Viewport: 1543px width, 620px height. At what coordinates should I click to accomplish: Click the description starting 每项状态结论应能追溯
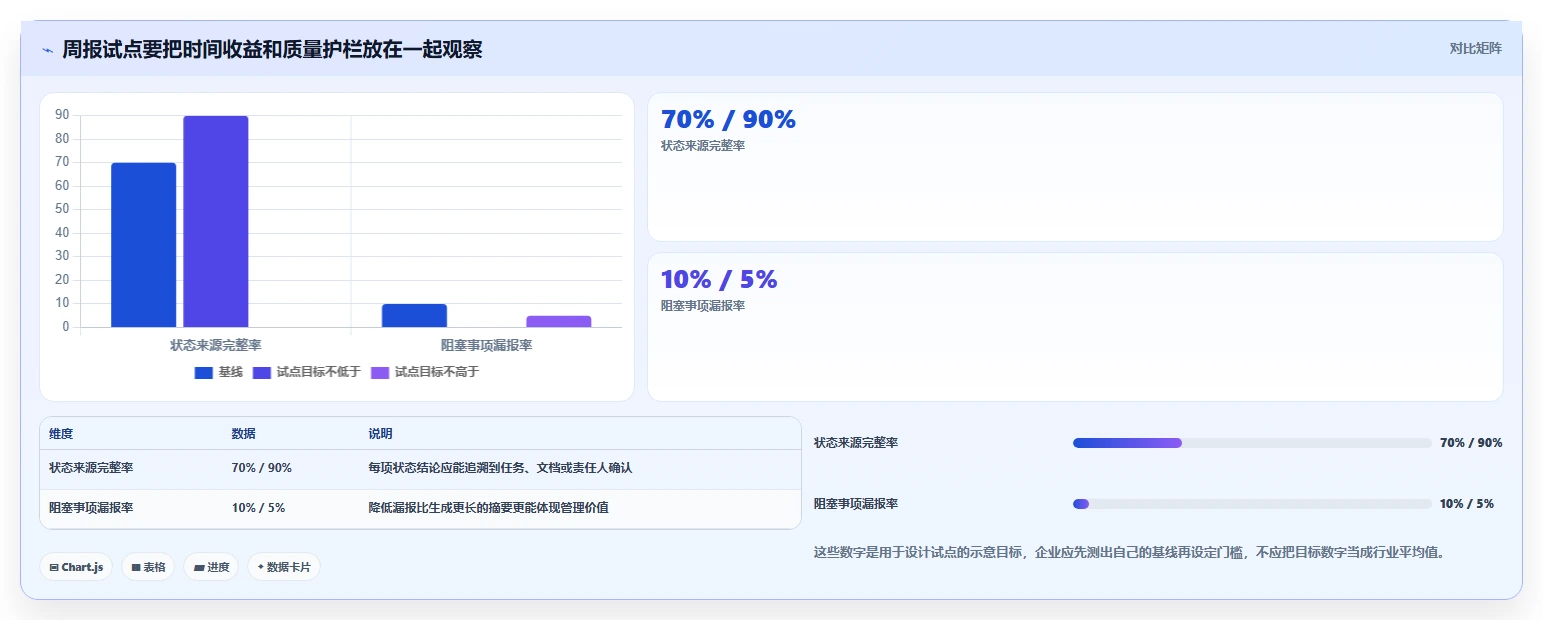click(x=500, y=468)
